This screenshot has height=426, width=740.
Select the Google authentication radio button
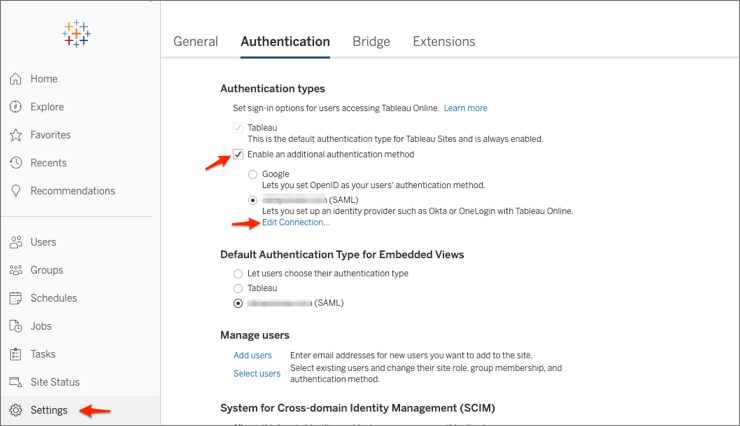(x=253, y=174)
